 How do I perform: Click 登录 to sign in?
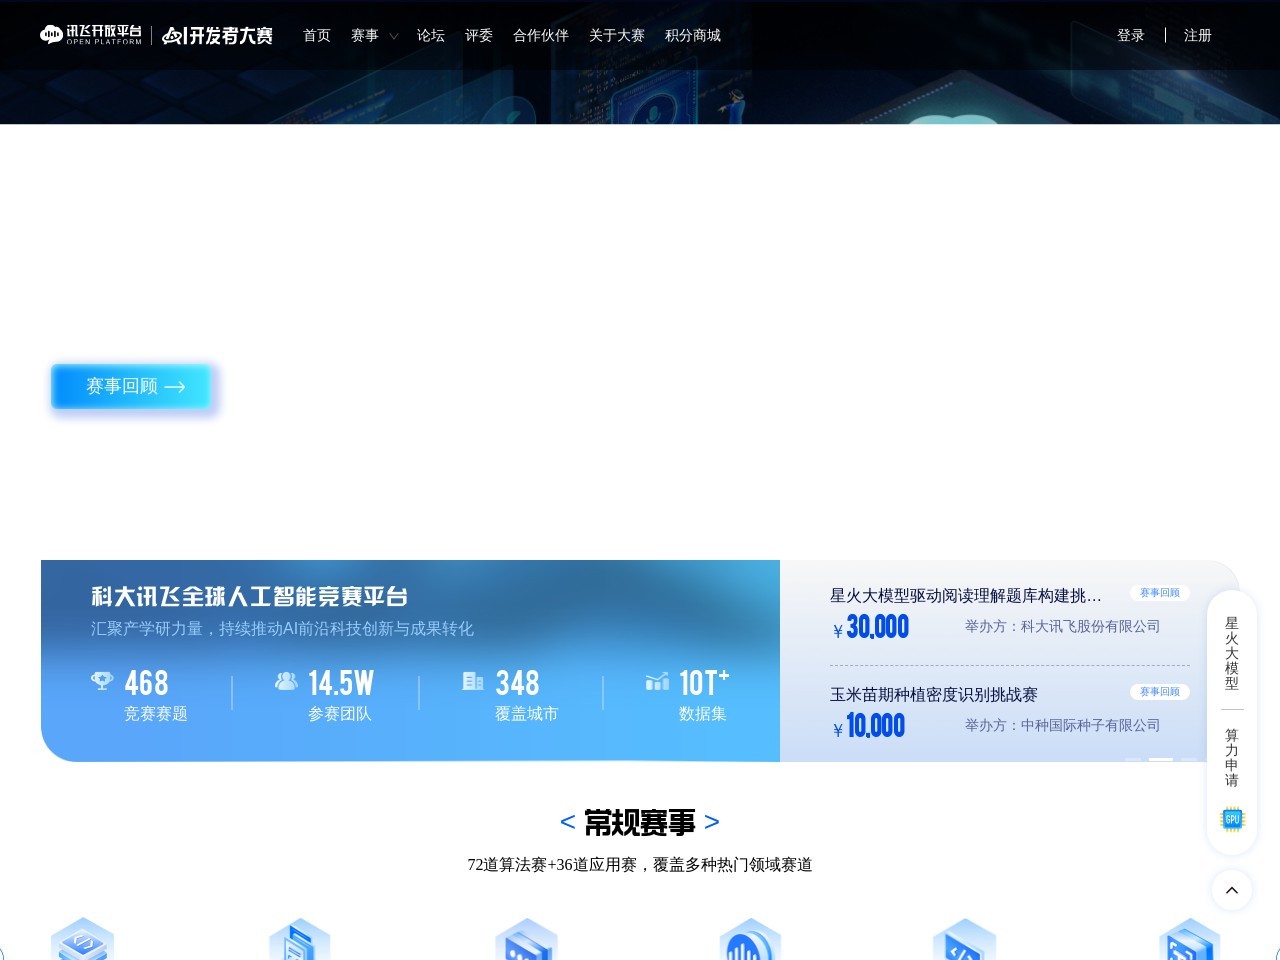click(1131, 35)
